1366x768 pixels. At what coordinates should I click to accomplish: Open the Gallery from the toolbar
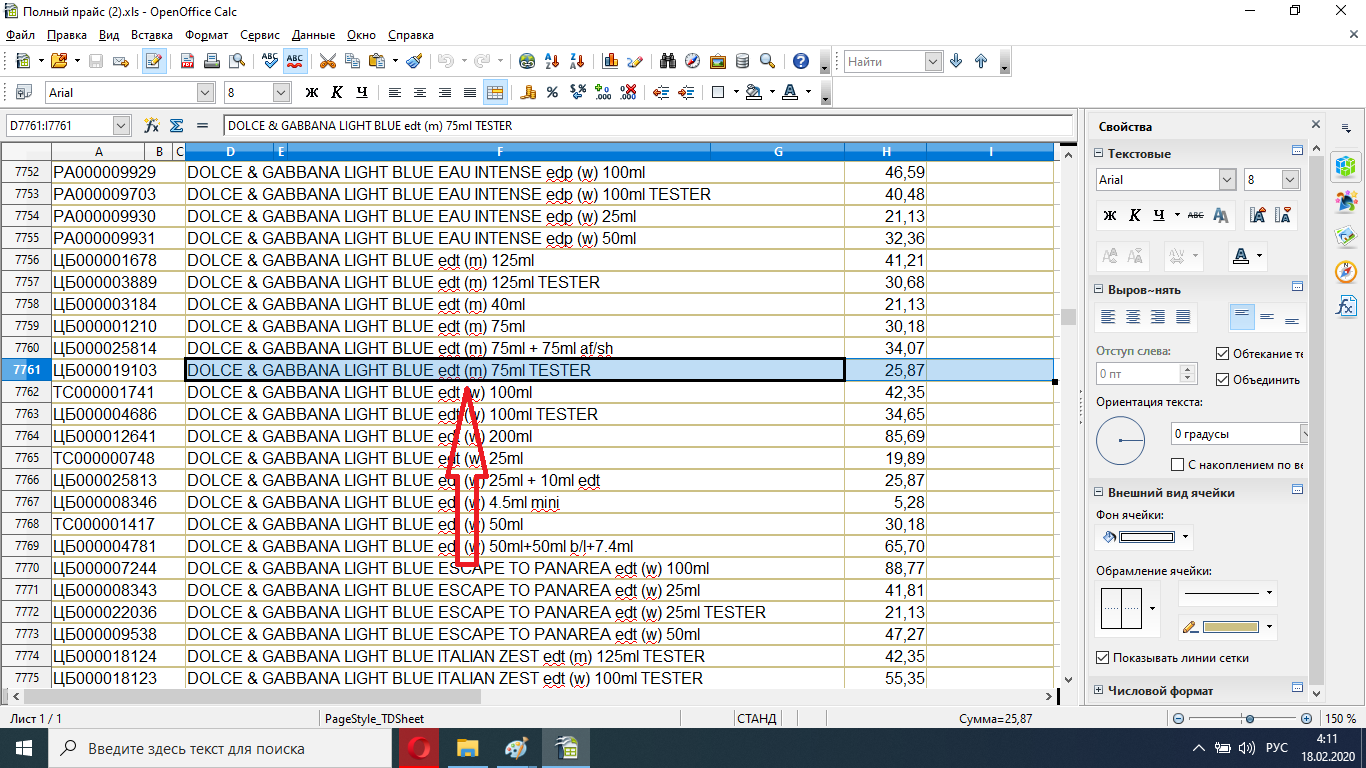(718, 61)
